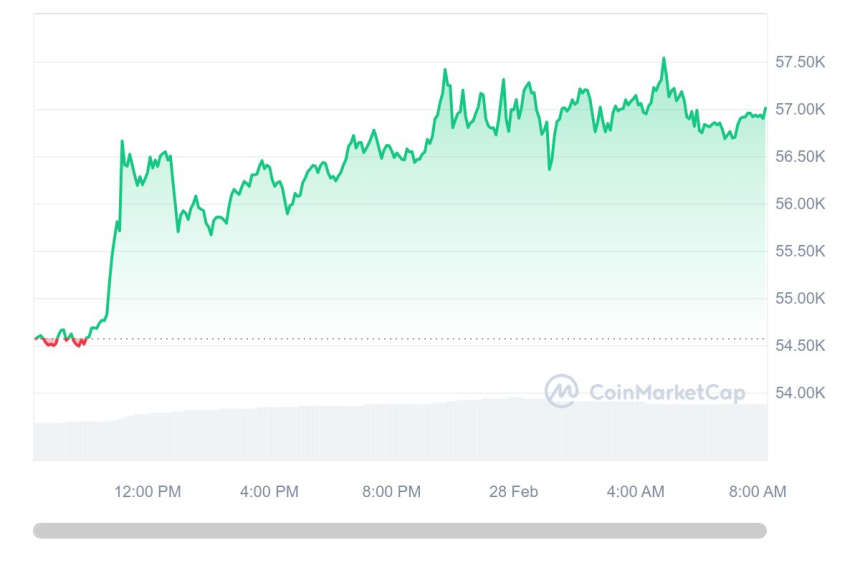Click the 57.00K price axis label
Image resolution: width=860 pixels, height=573 pixels.
[x=800, y=109]
